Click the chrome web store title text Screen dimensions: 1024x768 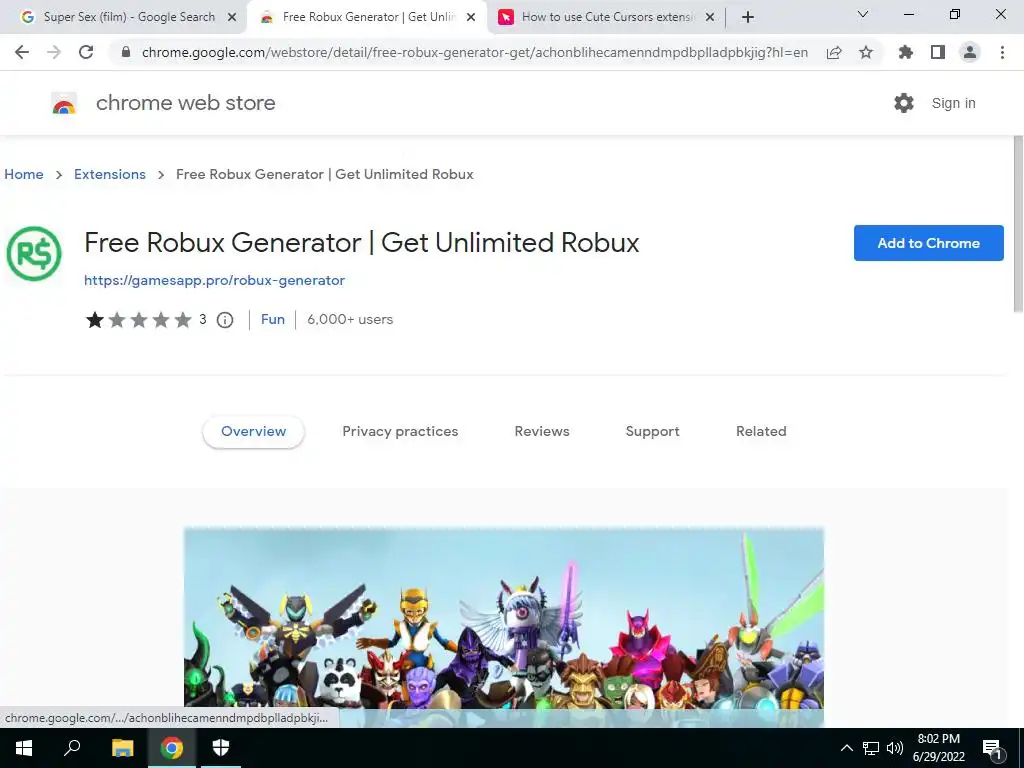[x=185, y=103]
